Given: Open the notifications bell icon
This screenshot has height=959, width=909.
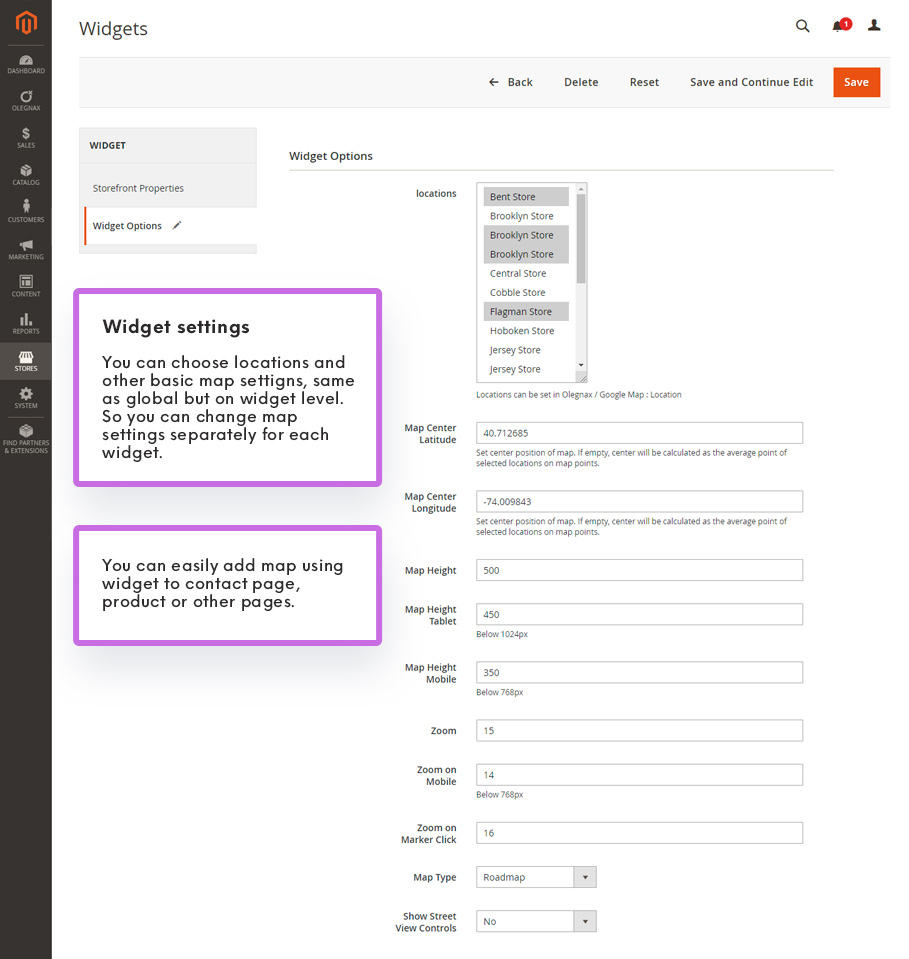Looking at the screenshot, I should 838,26.
